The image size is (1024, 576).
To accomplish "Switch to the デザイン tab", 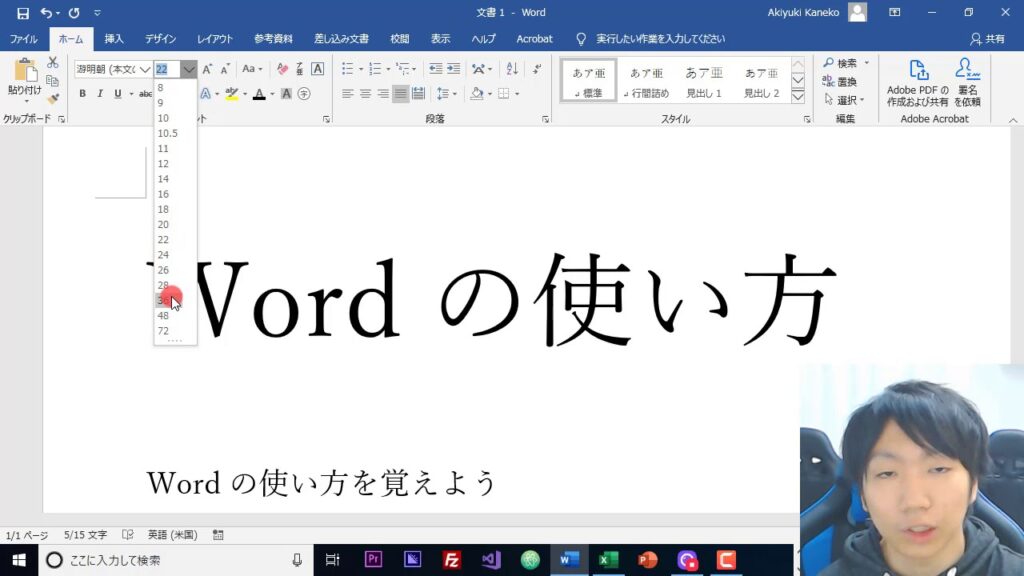I will [160, 39].
